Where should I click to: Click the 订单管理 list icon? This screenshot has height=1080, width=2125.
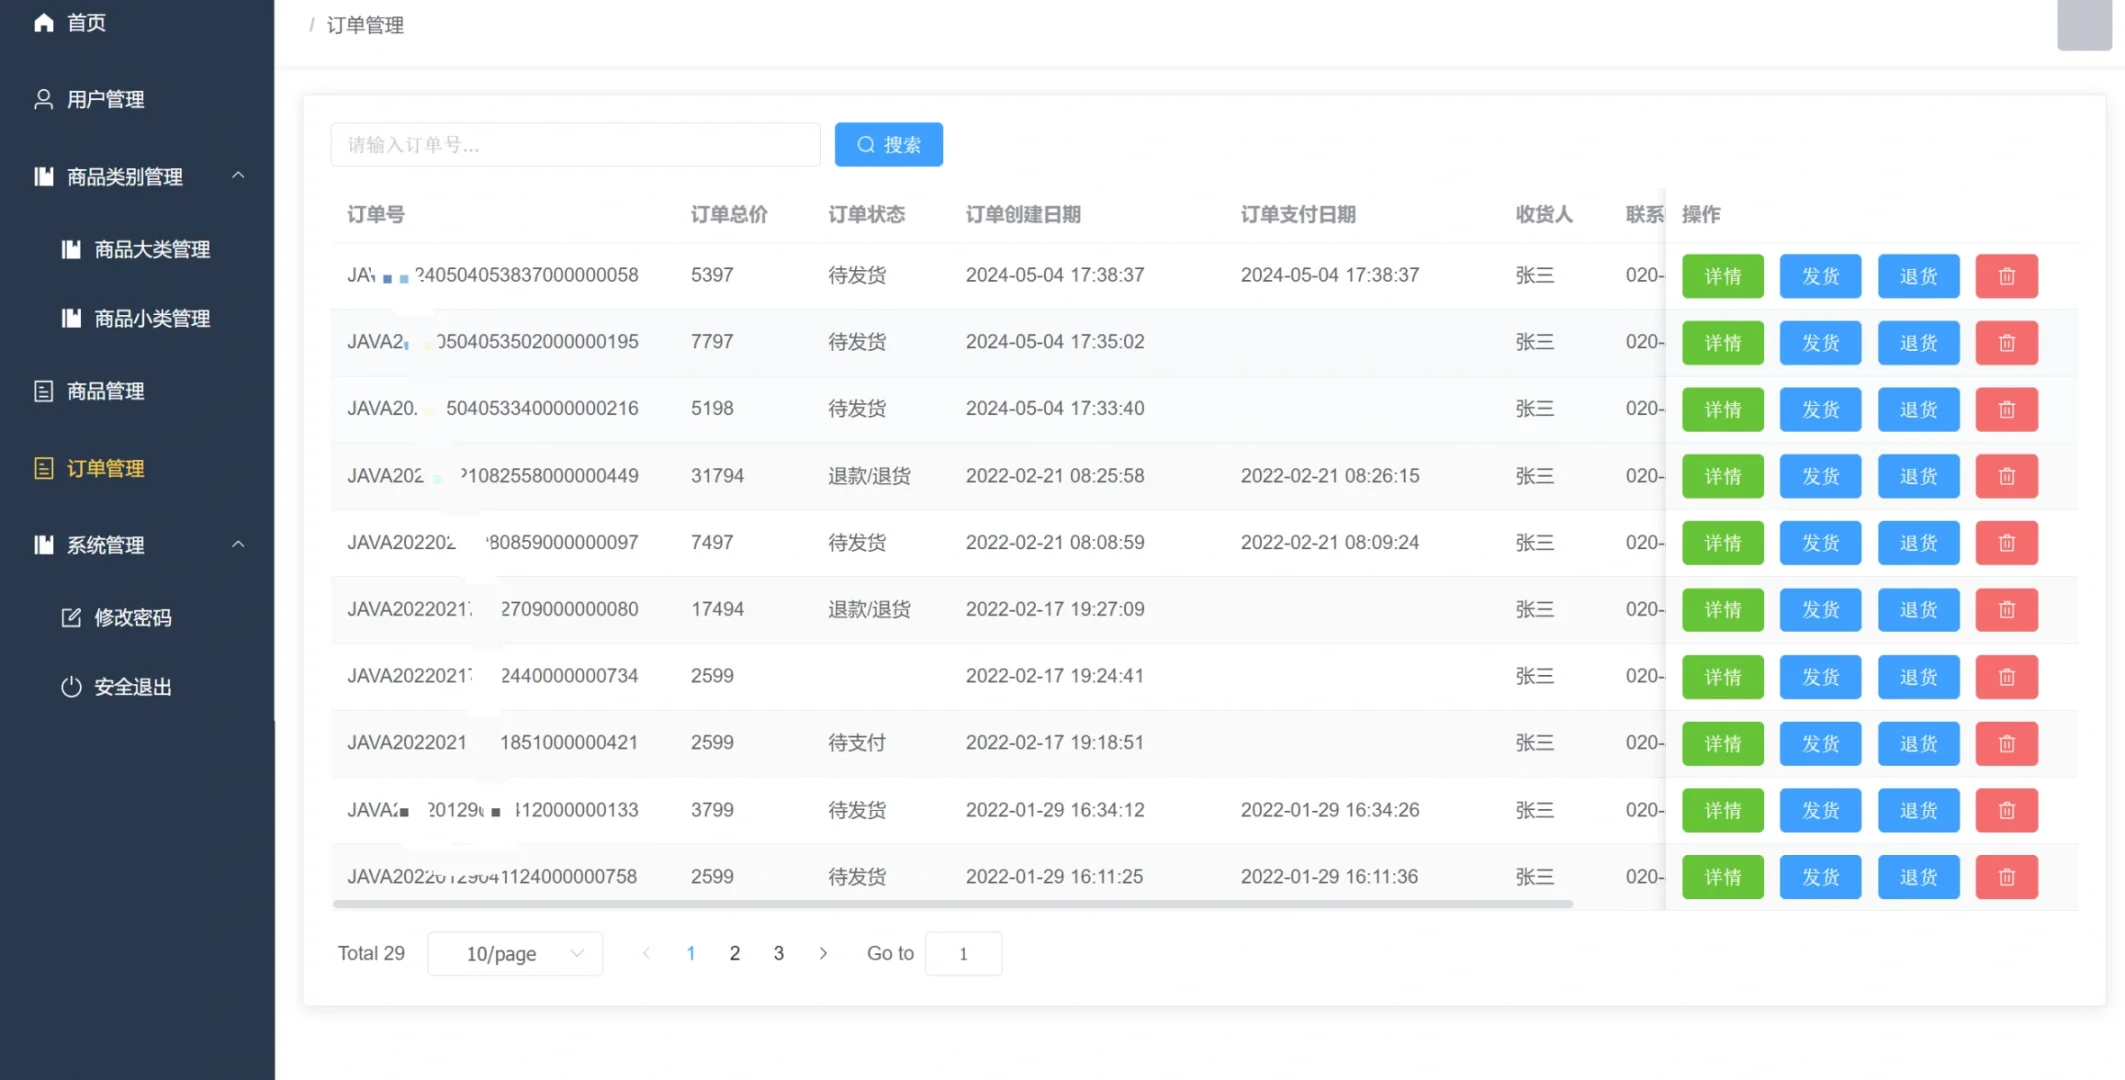tap(44, 468)
